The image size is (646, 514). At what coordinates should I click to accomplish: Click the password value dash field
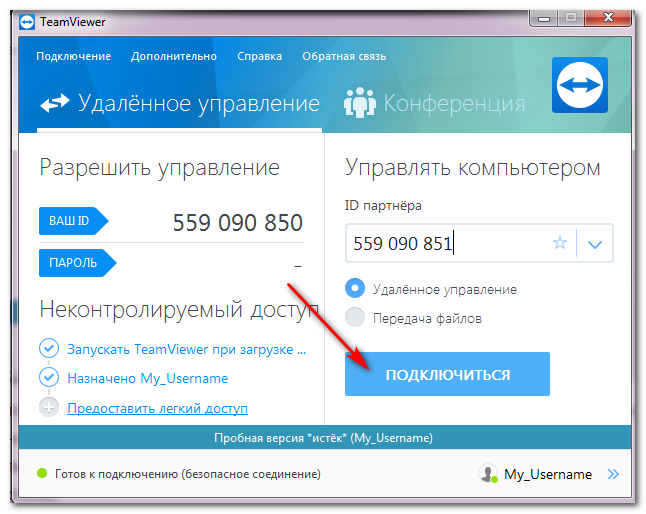click(x=298, y=266)
